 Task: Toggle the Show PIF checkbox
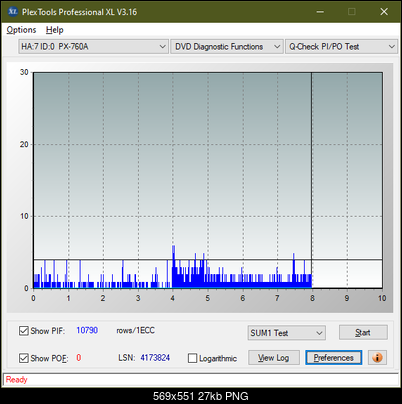[24, 331]
